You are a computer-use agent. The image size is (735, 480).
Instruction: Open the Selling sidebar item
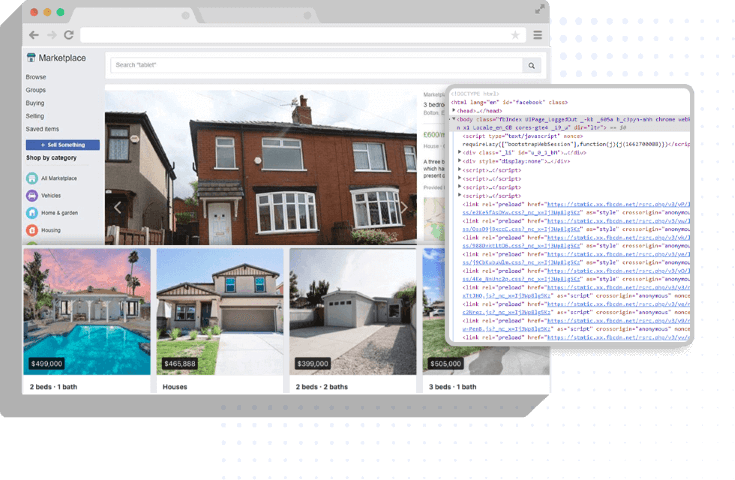pos(35,116)
